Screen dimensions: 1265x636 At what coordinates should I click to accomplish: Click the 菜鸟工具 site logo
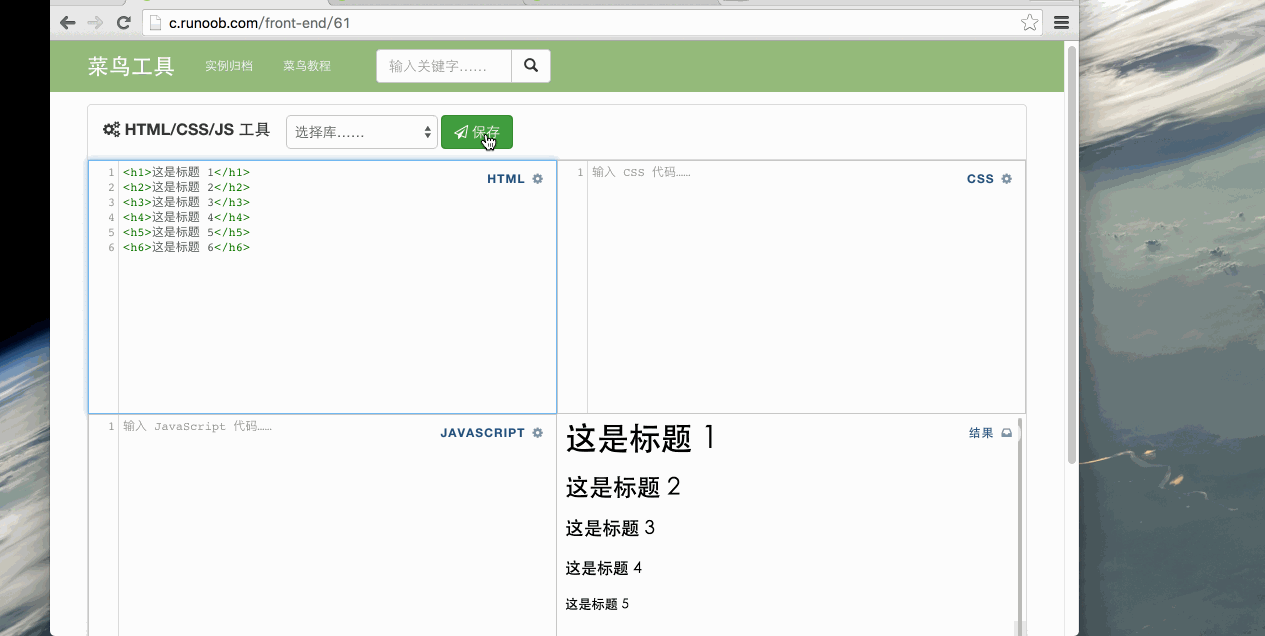(131, 66)
